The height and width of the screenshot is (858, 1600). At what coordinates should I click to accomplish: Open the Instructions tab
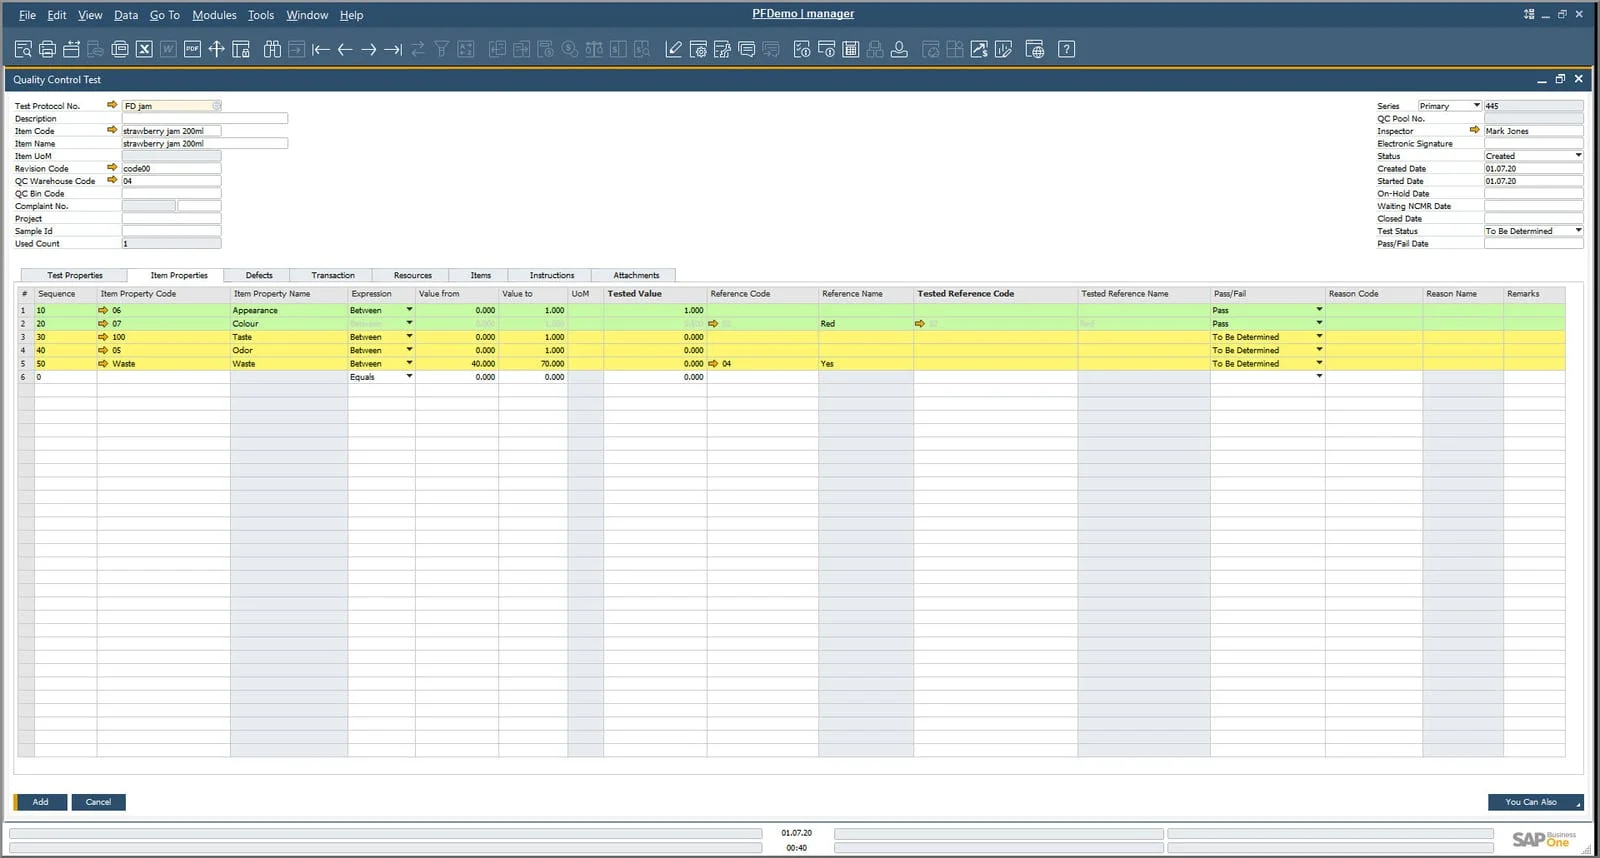pos(552,275)
